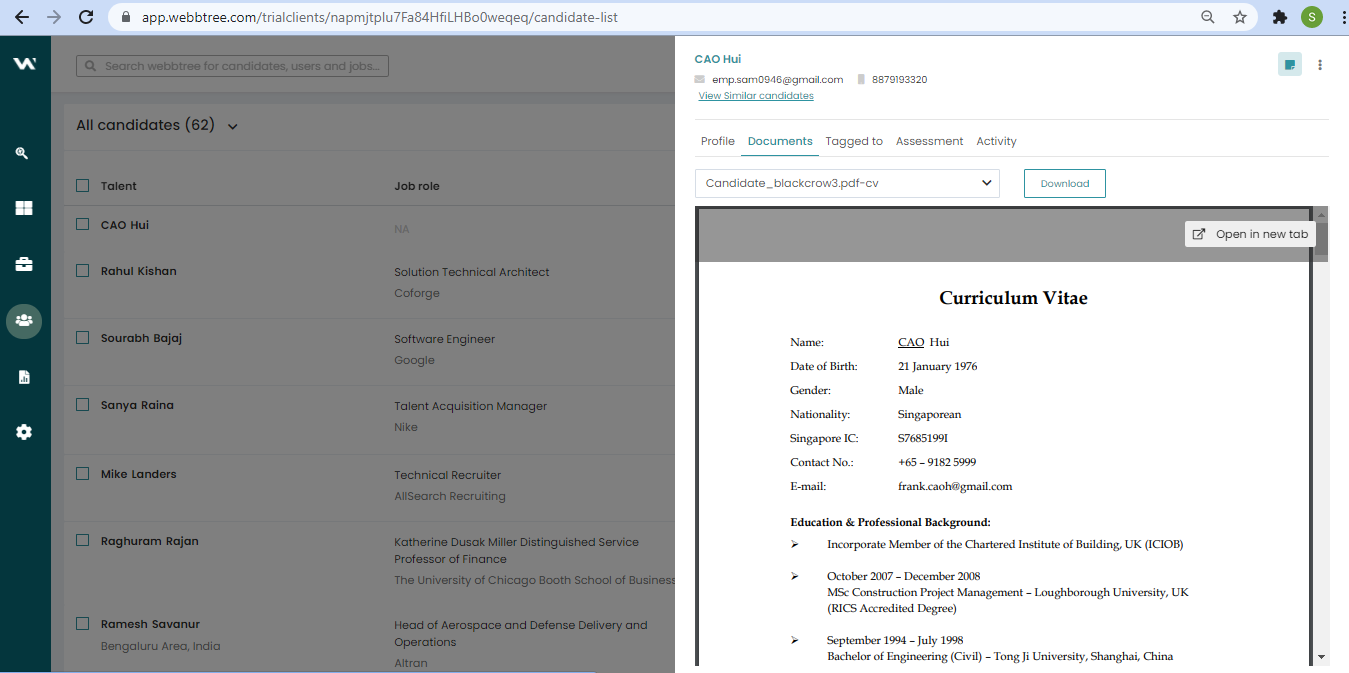1349x673 pixels.
Task: Click Open in new tab button
Action: pos(1250,234)
